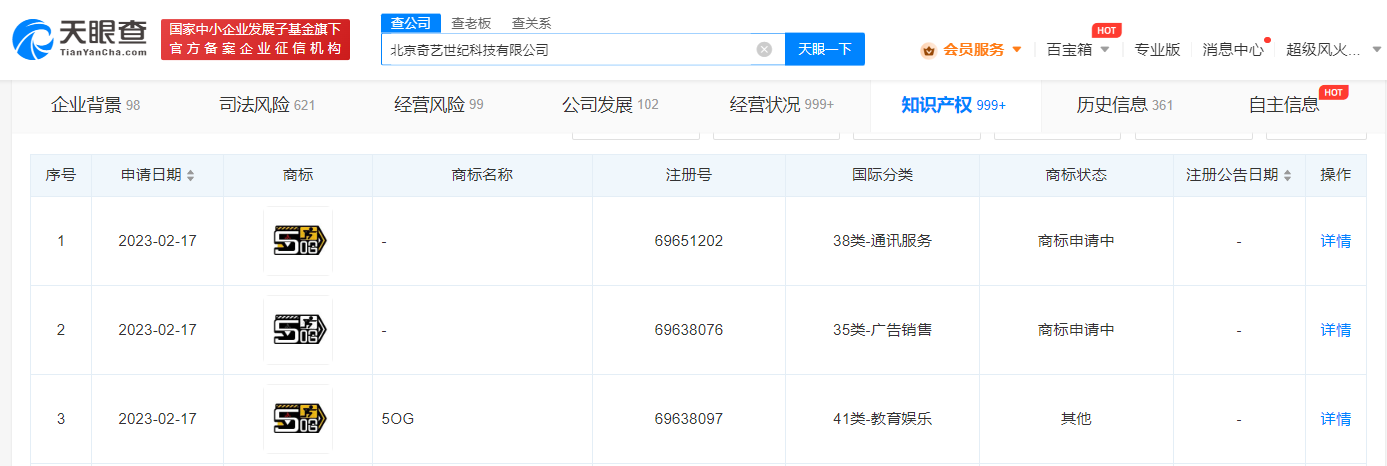Open 详情 for the 5OG trademark
Screen dimensions: 1387x466
click(x=1335, y=419)
